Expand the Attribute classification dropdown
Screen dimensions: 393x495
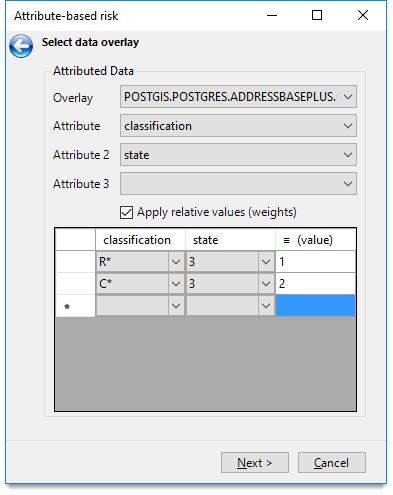pyautogui.click(x=238, y=126)
